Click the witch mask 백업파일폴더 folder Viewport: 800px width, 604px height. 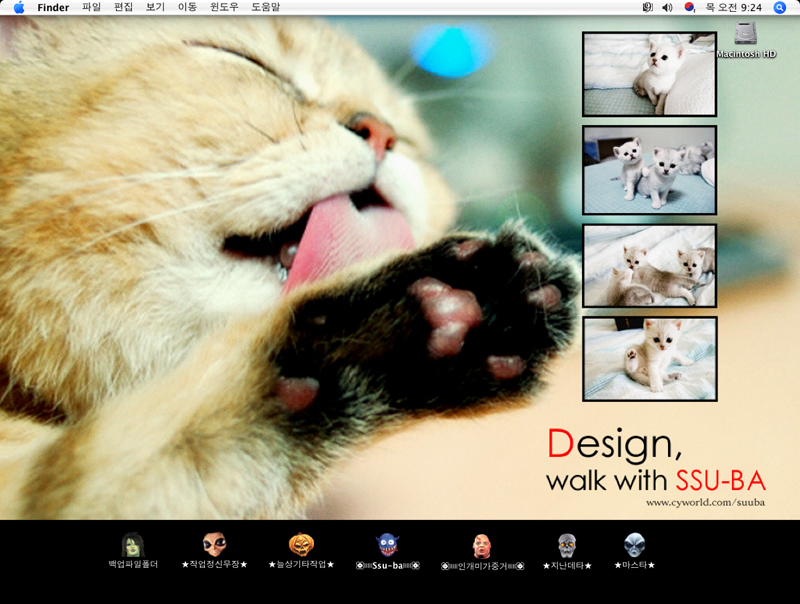pyautogui.click(x=133, y=545)
